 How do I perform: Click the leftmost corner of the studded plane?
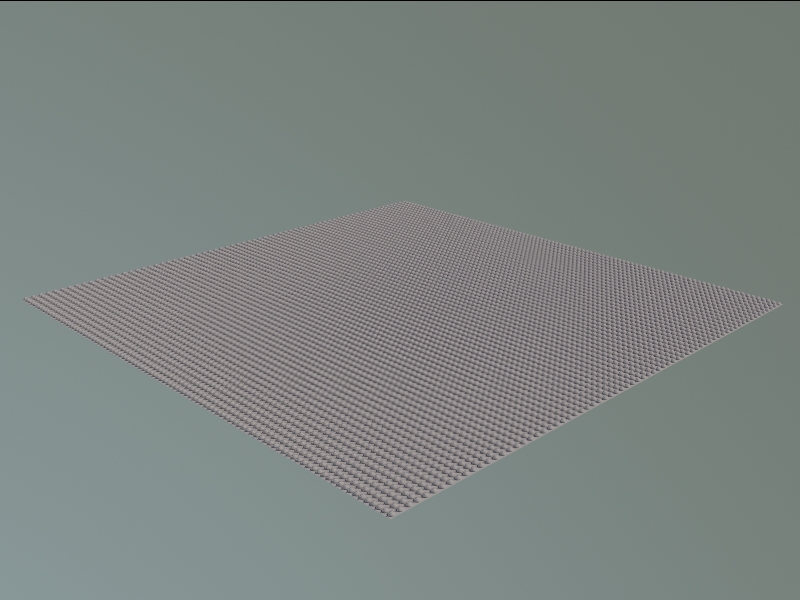click(x=26, y=298)
